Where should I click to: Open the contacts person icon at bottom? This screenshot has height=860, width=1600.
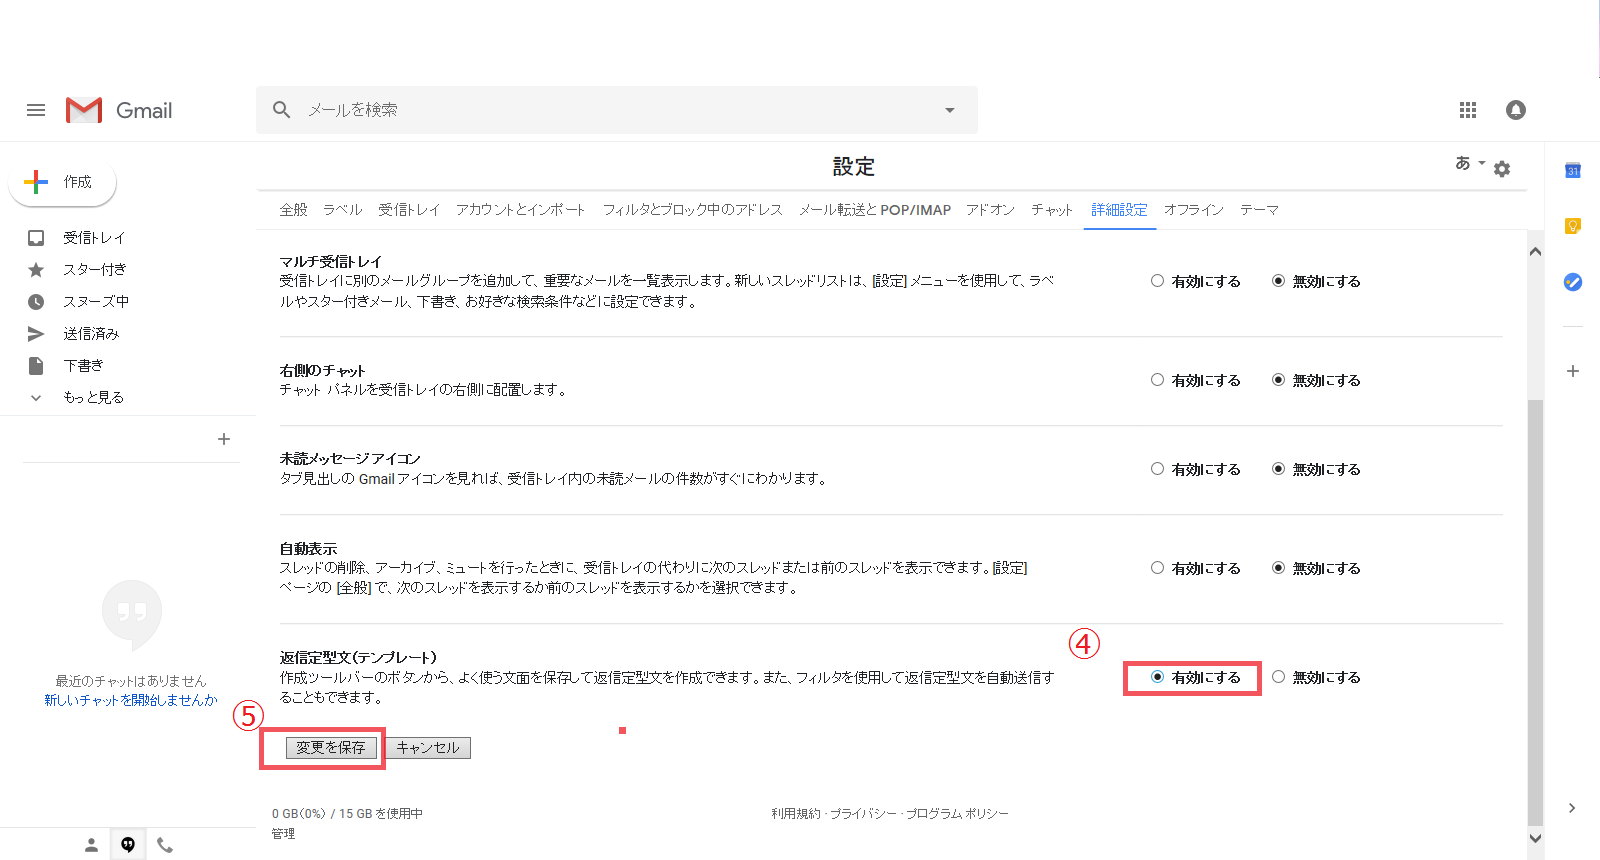click(91, 845)
